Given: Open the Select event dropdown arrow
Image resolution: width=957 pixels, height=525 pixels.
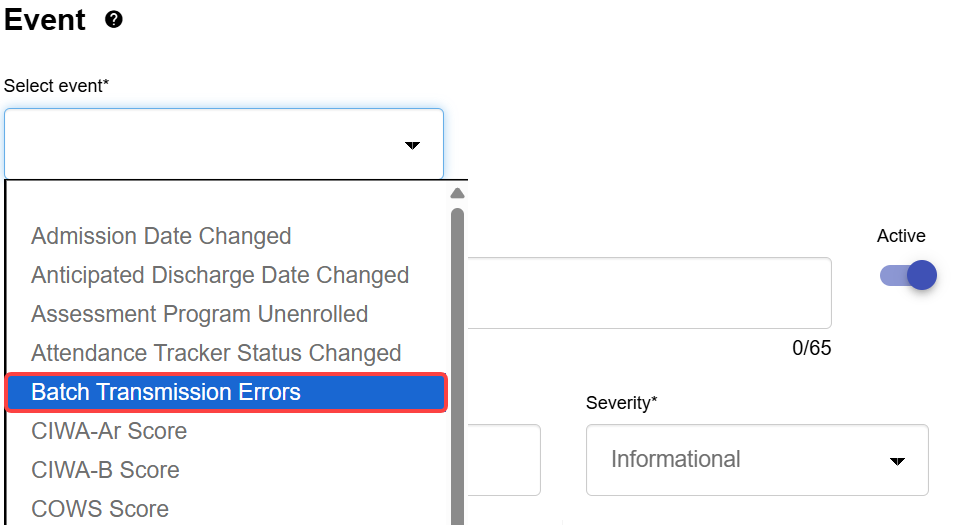Looking at the screenshot, I should pos(412,146).
